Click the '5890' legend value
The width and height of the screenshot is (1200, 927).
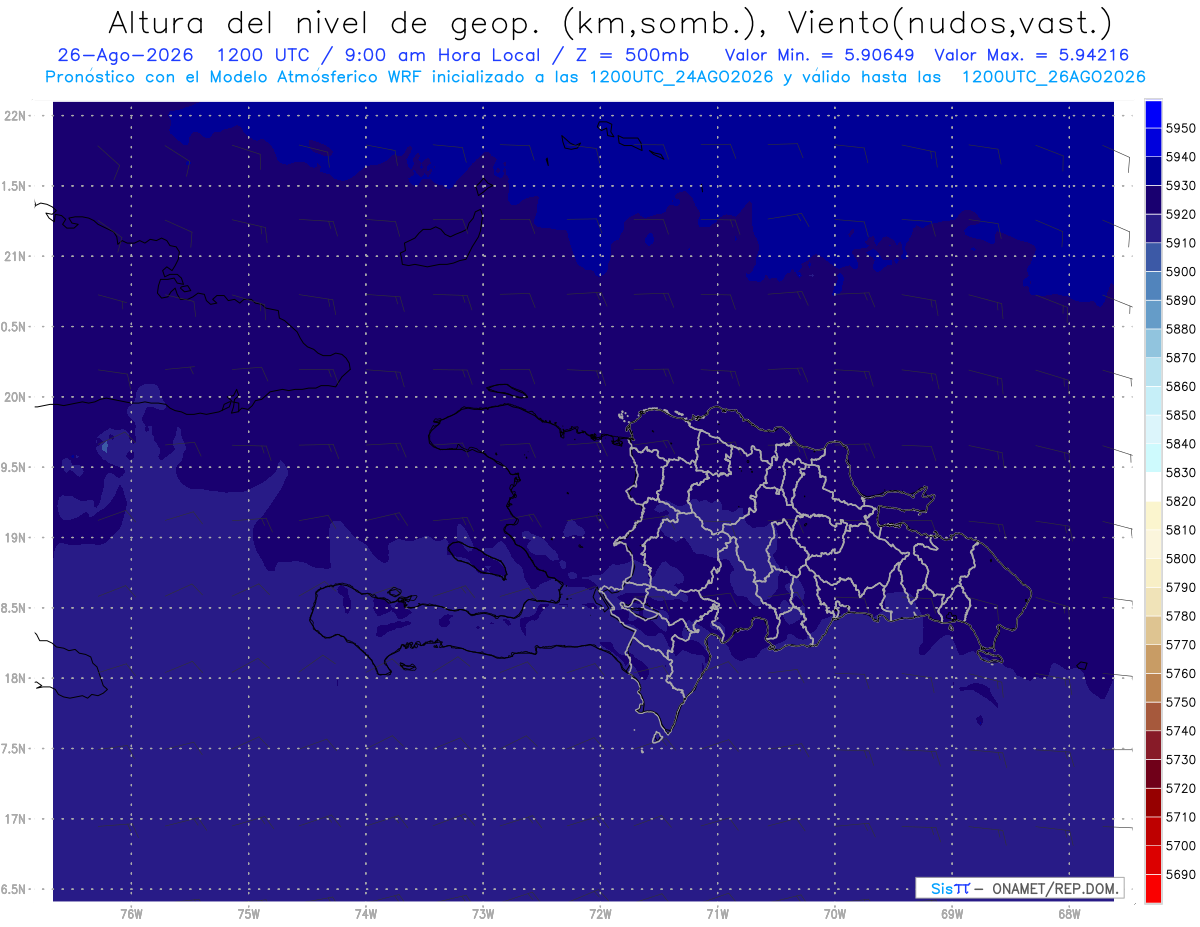coord(1181,300)
